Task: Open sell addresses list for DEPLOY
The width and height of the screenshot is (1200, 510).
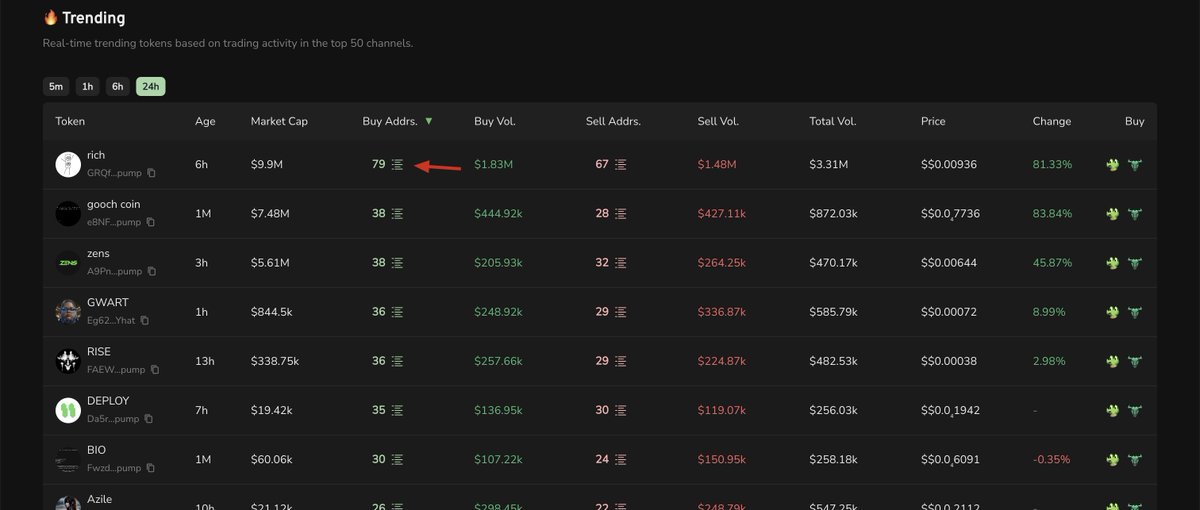Action: 621,410
